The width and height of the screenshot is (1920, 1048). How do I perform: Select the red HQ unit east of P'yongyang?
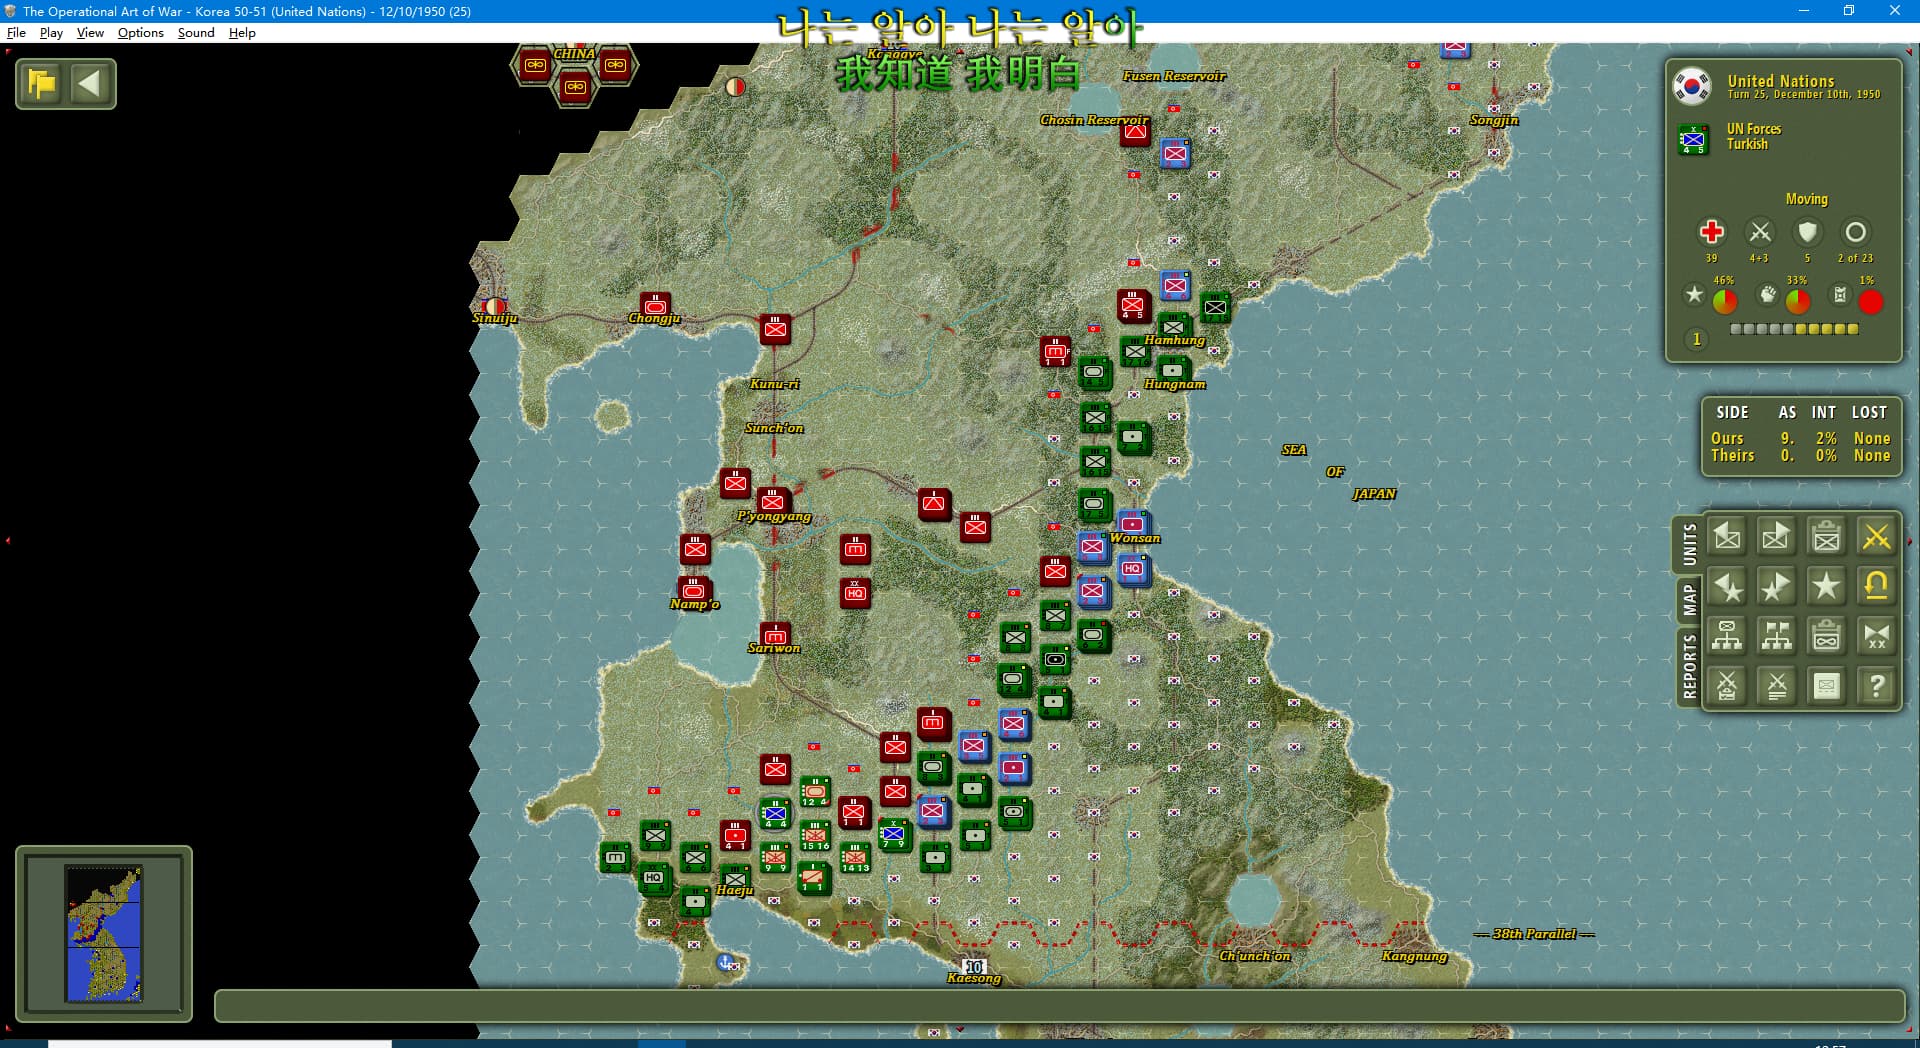point(855,593)
